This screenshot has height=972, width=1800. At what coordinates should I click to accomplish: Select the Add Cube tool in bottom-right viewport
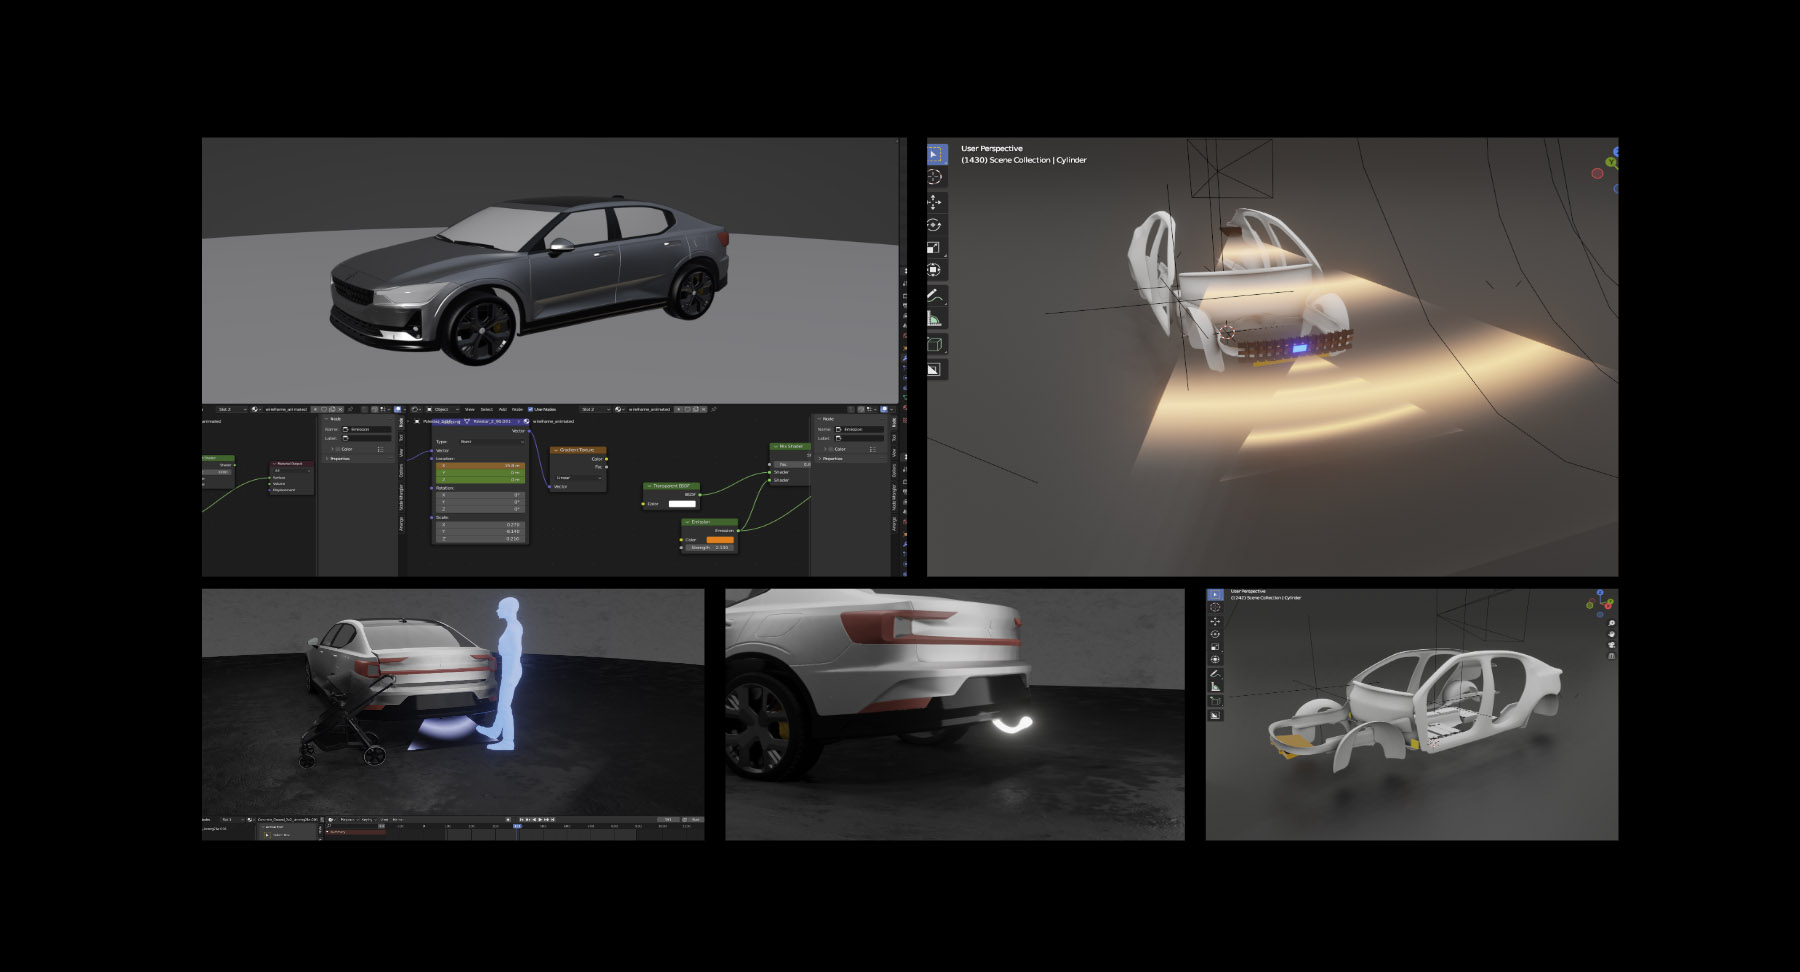tap(1215, 701)
